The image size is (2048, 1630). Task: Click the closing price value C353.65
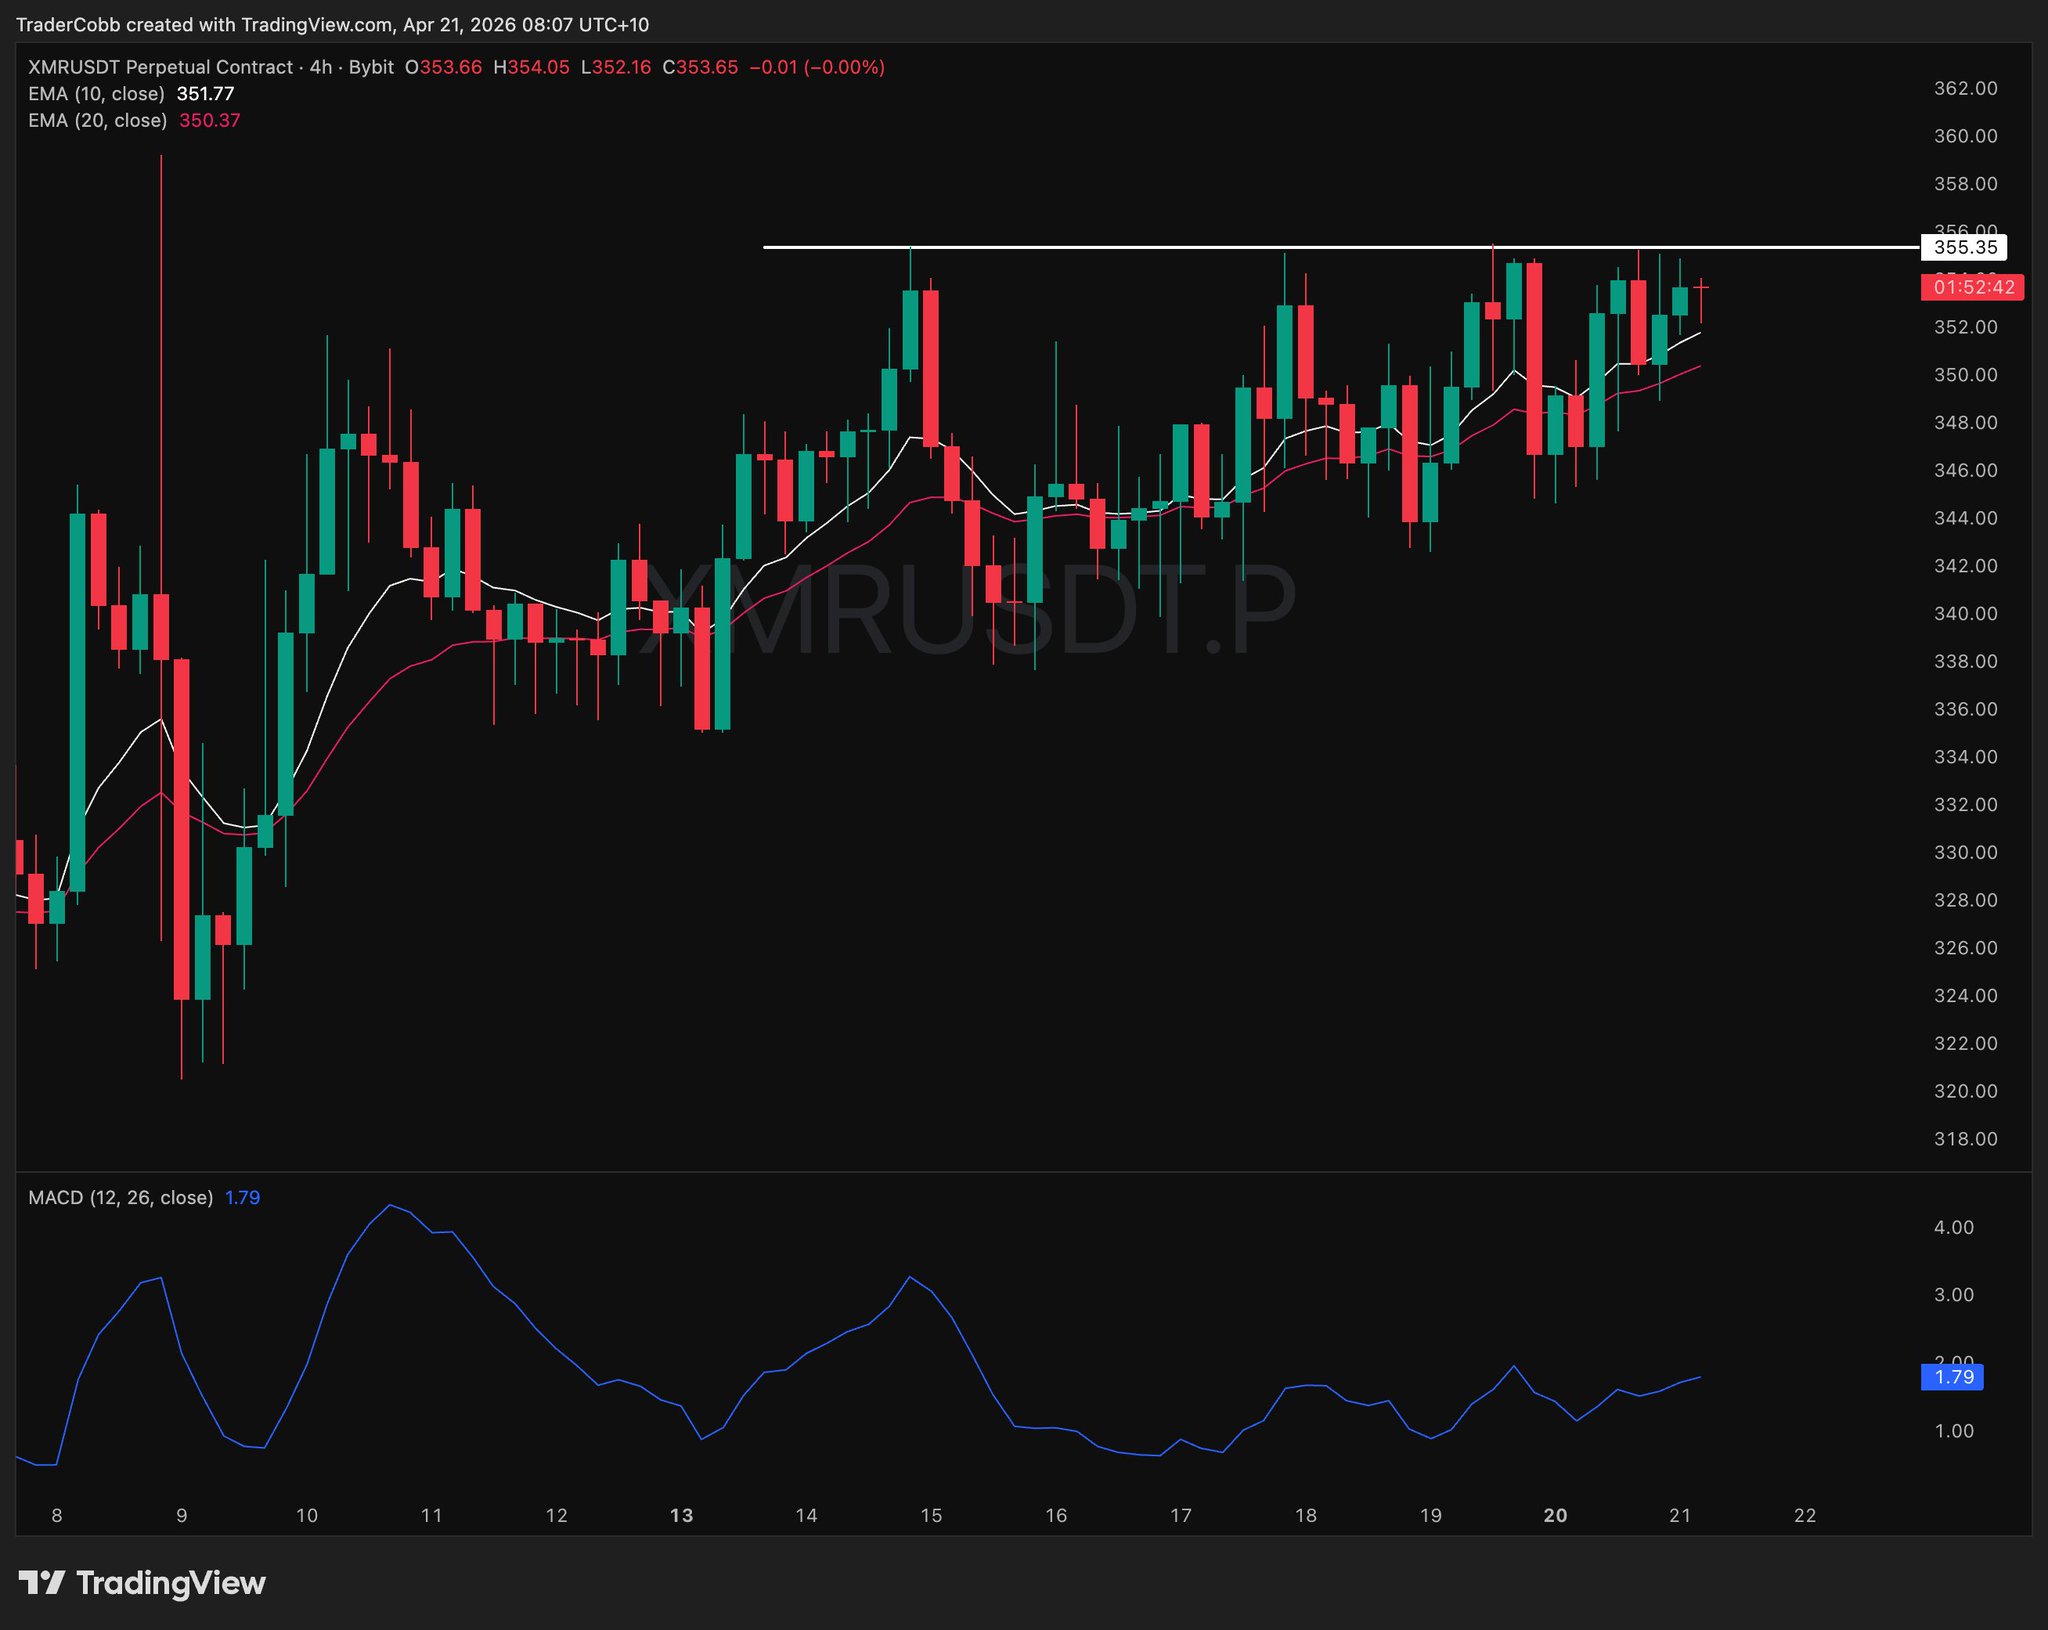point(700,67)
